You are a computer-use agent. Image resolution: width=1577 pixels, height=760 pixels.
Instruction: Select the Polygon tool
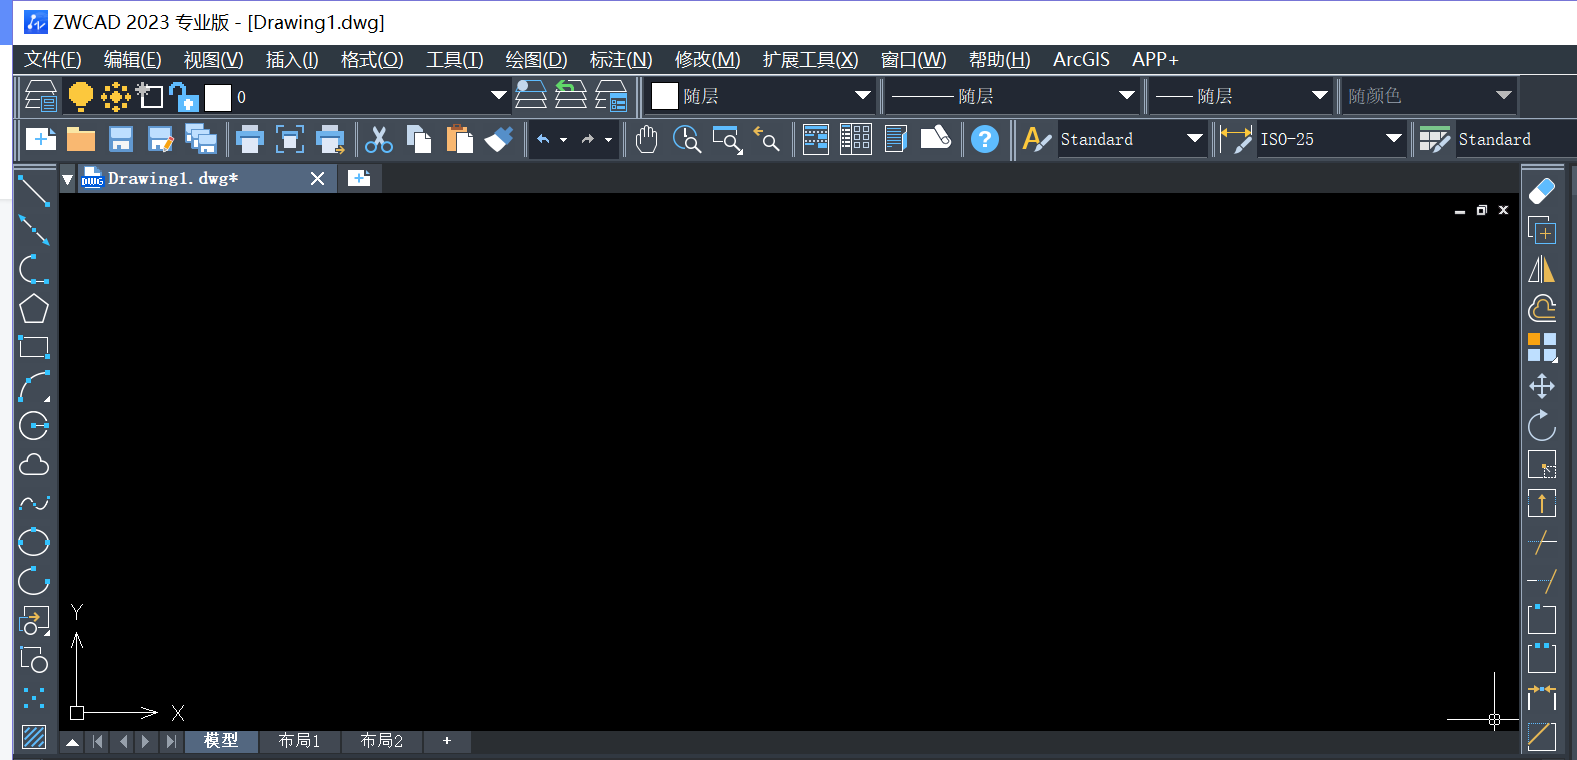[34, 308]
